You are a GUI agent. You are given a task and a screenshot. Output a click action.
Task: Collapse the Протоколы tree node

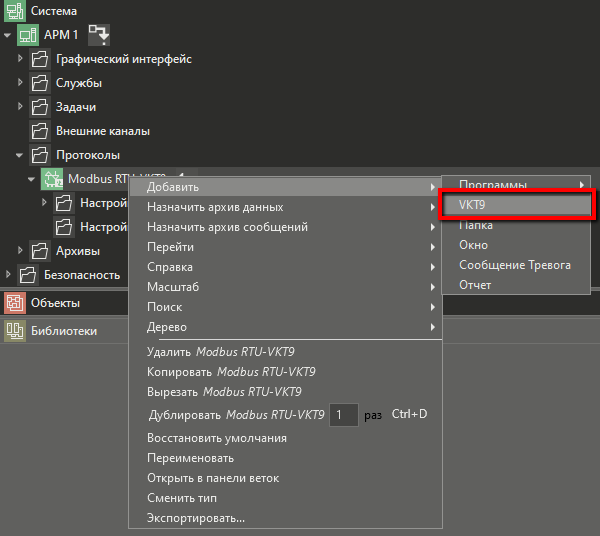tap(20, 155)
